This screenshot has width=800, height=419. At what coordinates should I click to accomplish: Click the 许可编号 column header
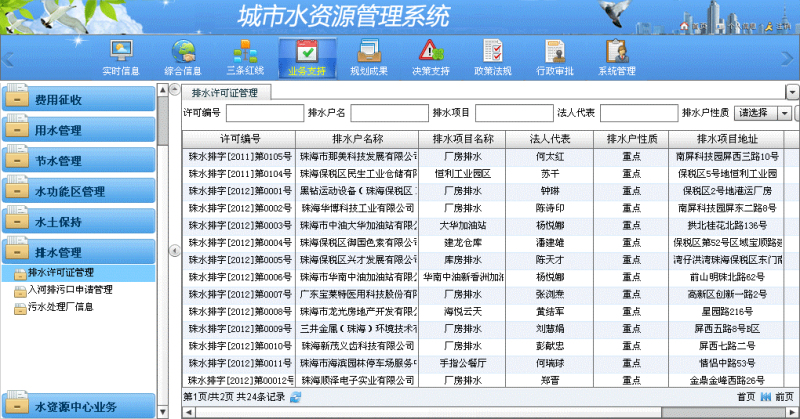(240, 138)
